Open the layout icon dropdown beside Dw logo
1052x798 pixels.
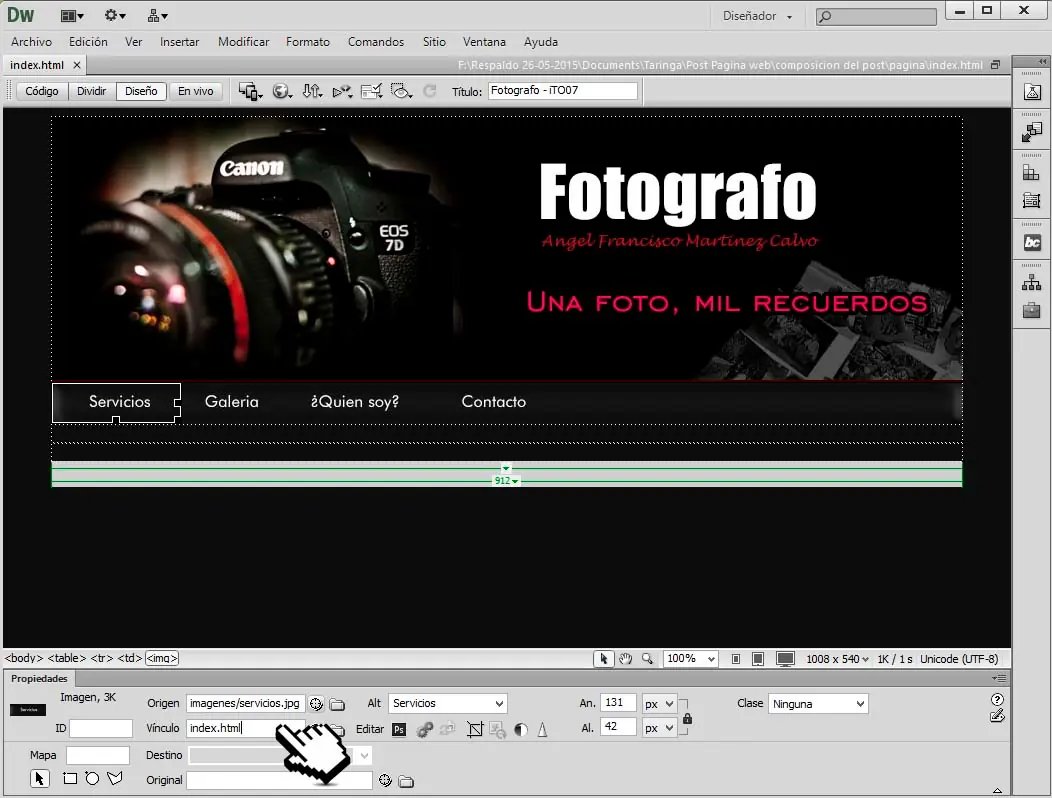72,15
